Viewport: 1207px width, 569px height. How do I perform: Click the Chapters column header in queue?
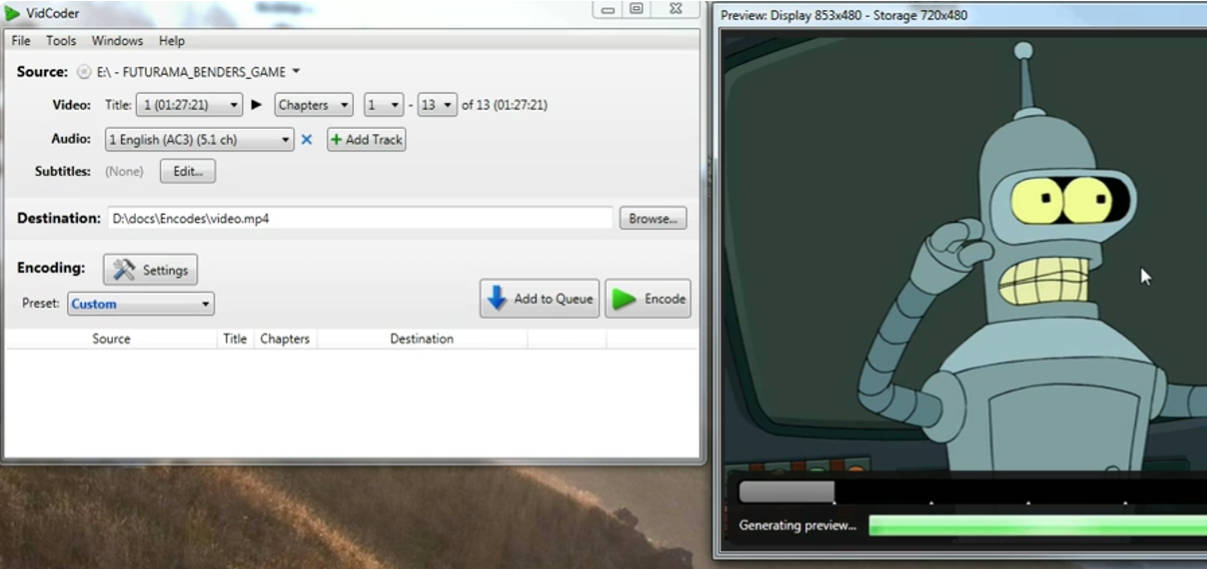pos(285,339)
